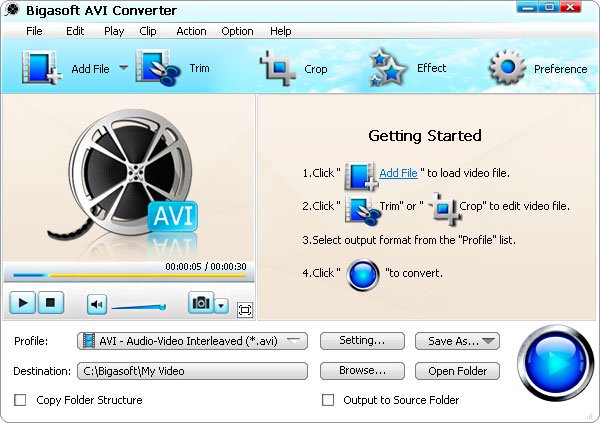
Task: Open the Option menu
Action: pyautogui.click(x=237, y=31)
